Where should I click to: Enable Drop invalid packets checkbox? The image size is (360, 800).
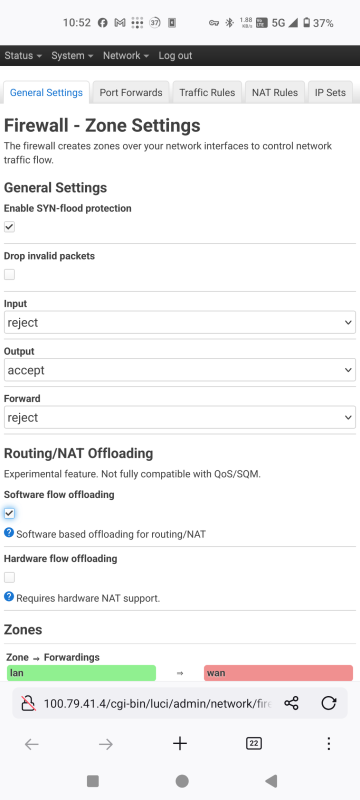[x=9, y=274]
